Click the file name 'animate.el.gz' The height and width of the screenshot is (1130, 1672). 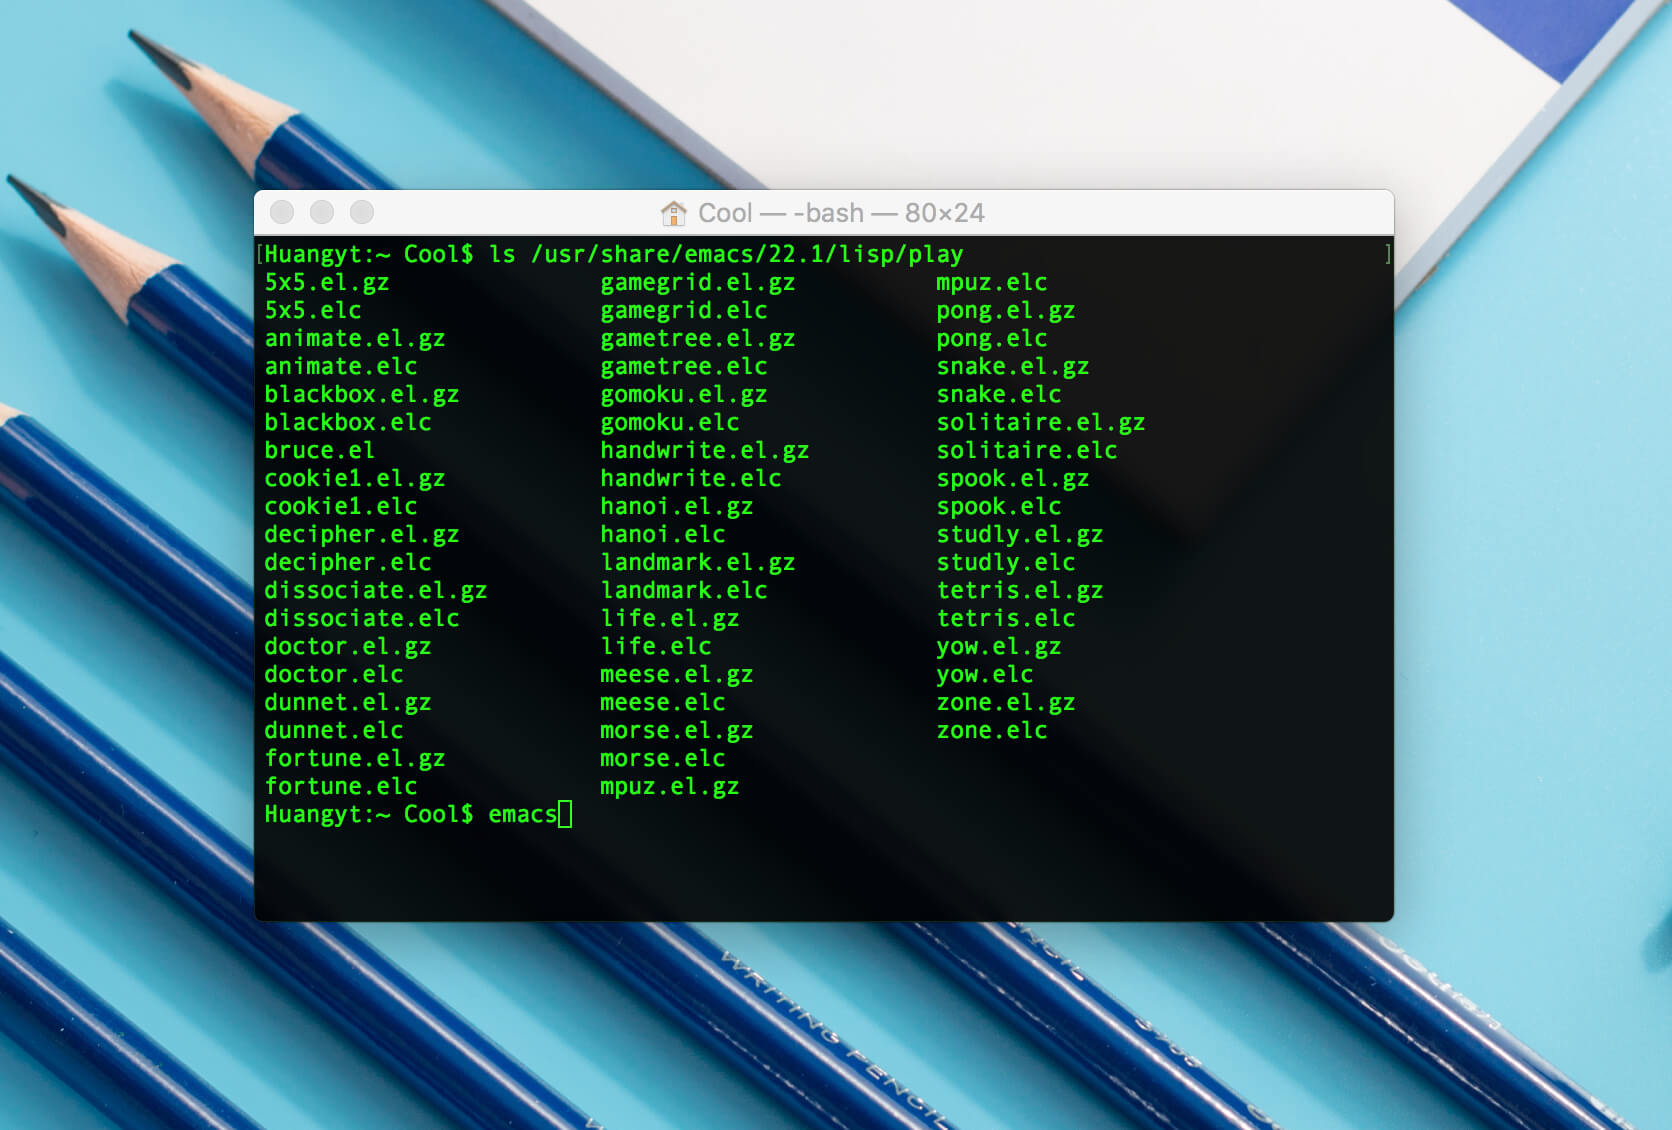(355, 338)
